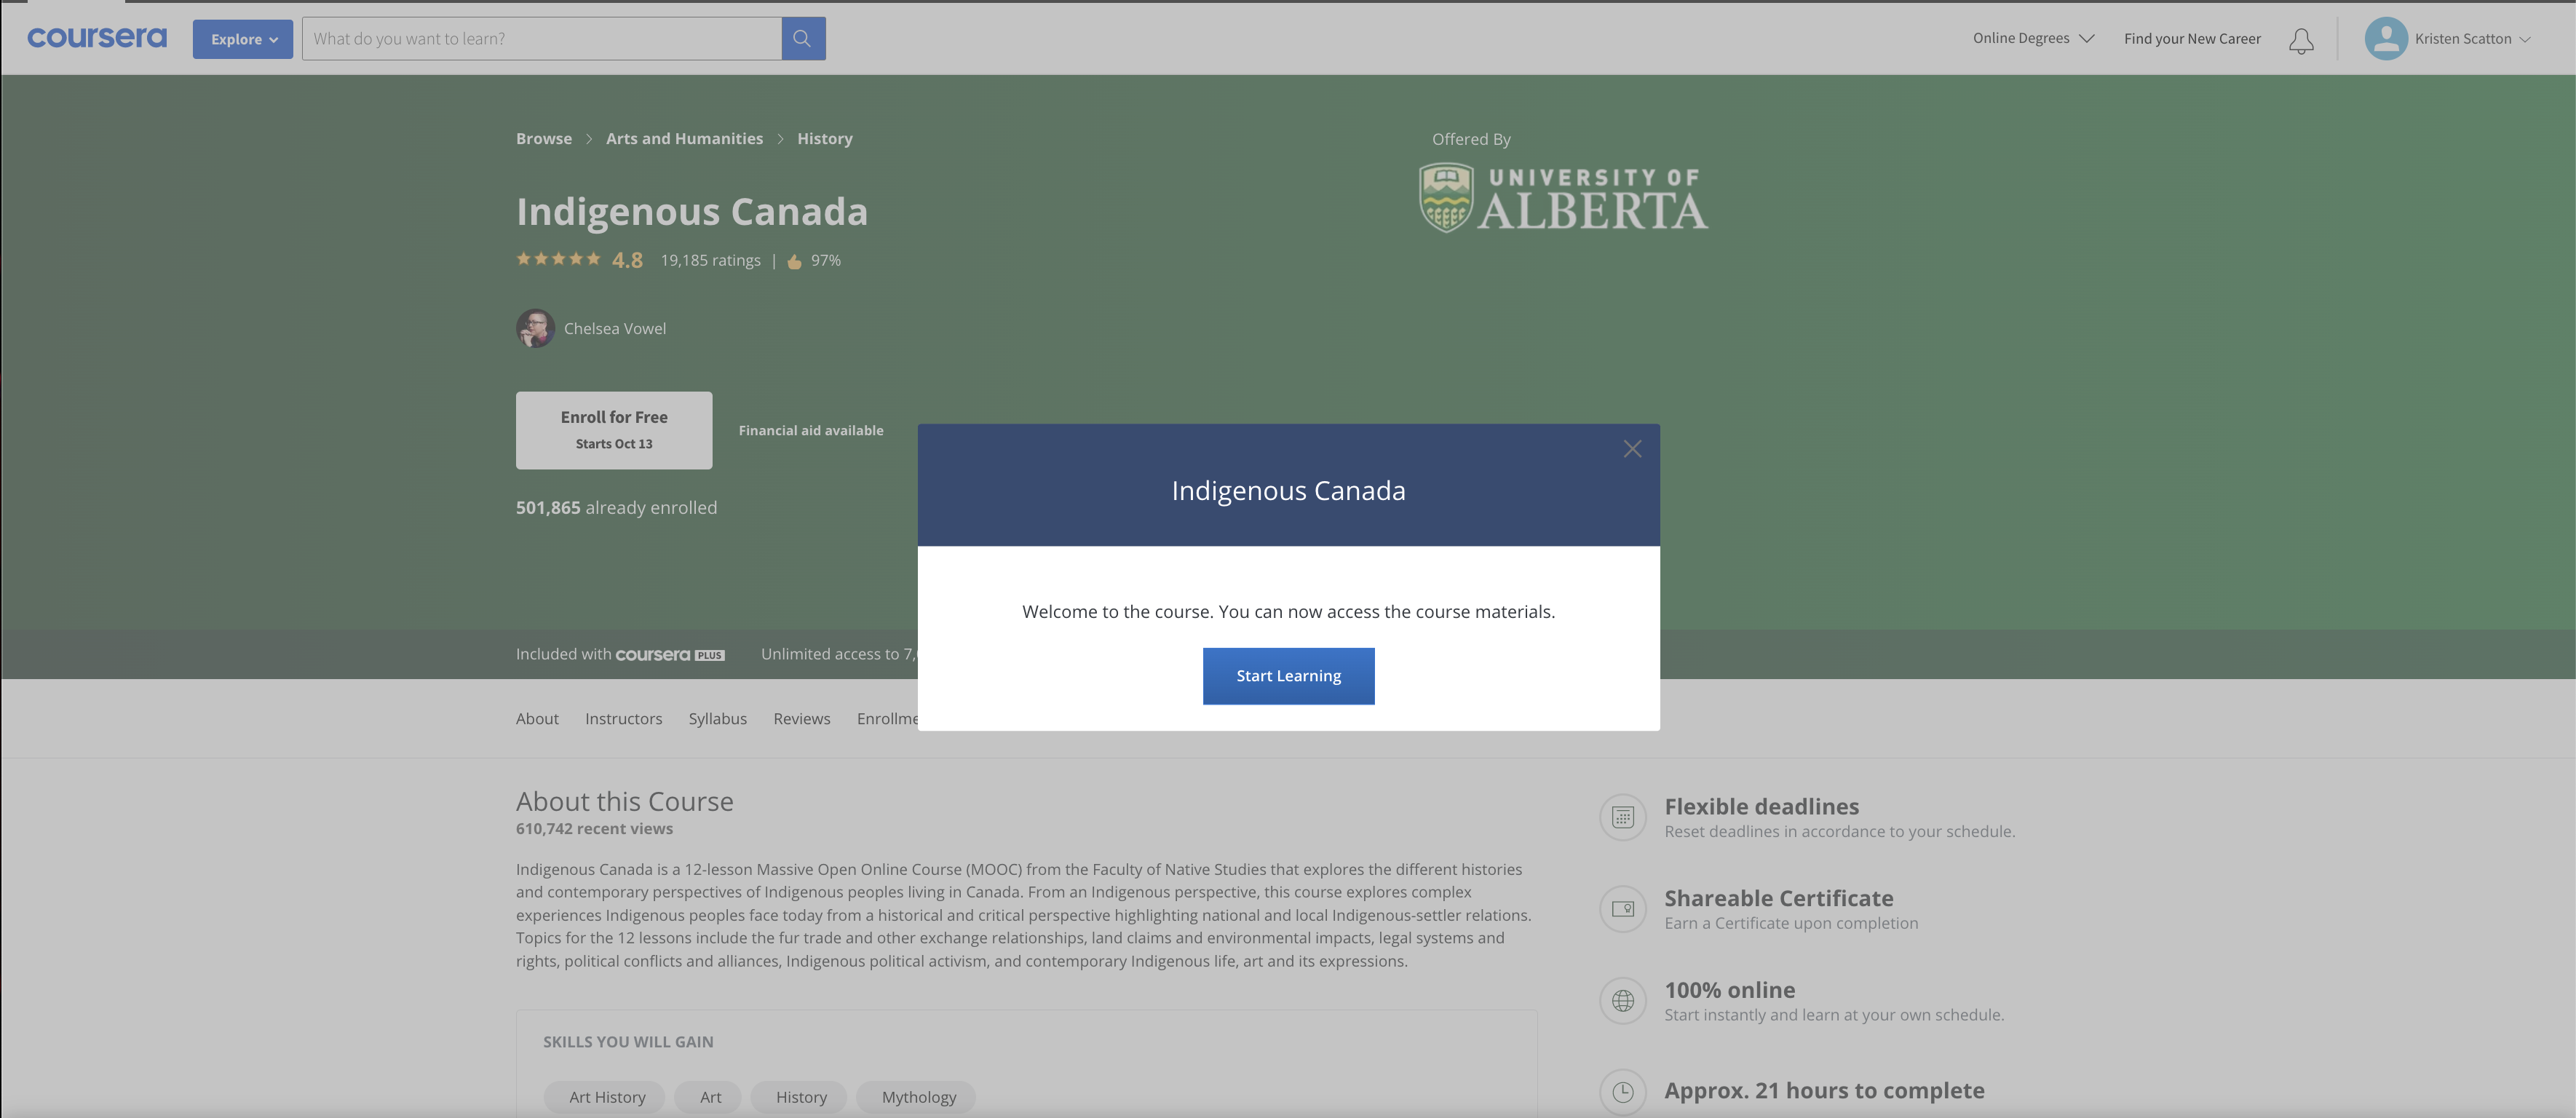The width and height of the screenshot is (2576, 1118).
Task: Click the Flexible deadlines calendar icon
Action: (1622, 817)
